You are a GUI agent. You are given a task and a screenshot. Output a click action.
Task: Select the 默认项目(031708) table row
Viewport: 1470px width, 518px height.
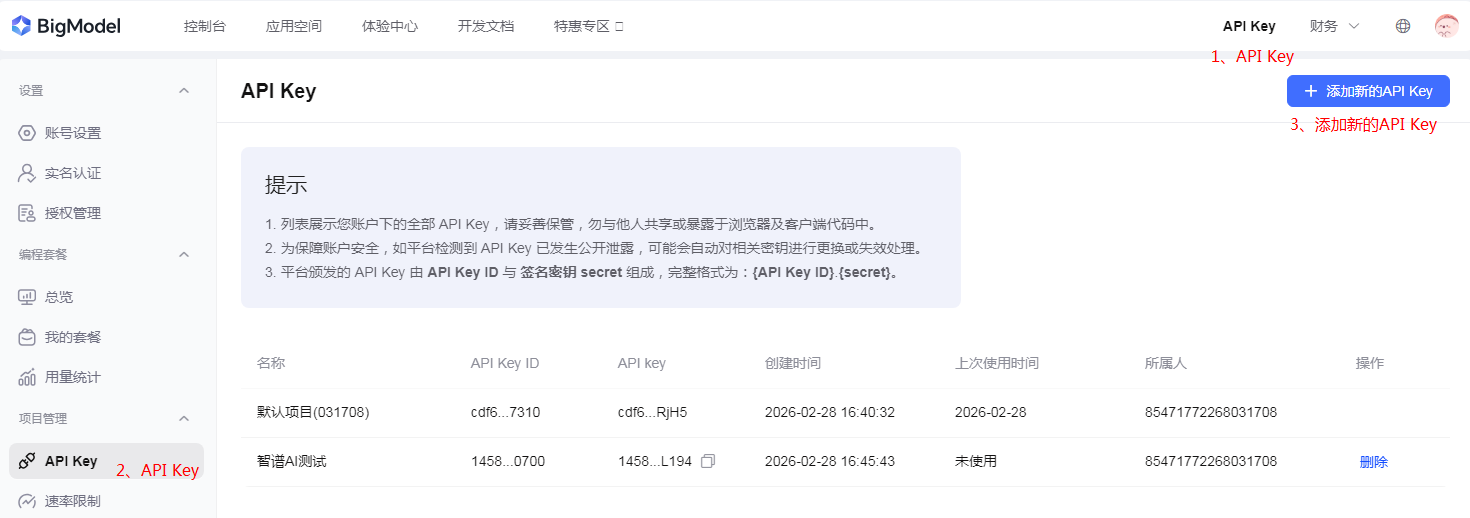click(x=313, y=413)
